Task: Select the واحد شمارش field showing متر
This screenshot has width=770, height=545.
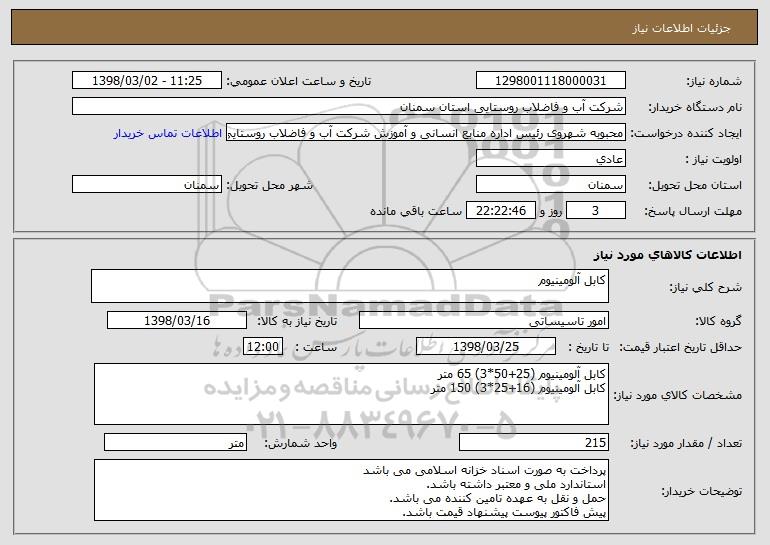Action: tap(175, 442)
